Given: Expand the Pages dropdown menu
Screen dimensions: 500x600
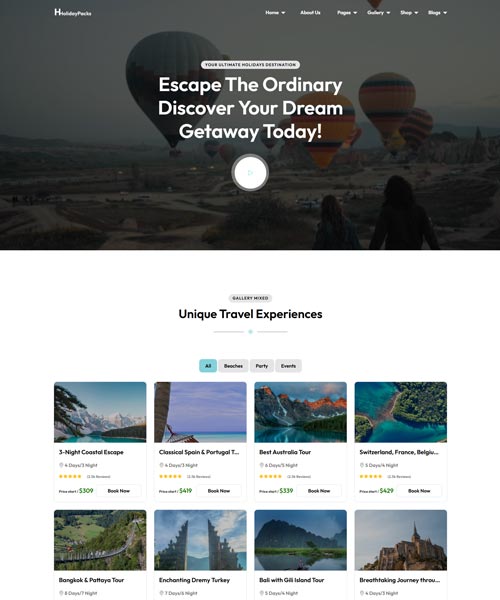Looking at the screenshot, I should tap(347, 13).
